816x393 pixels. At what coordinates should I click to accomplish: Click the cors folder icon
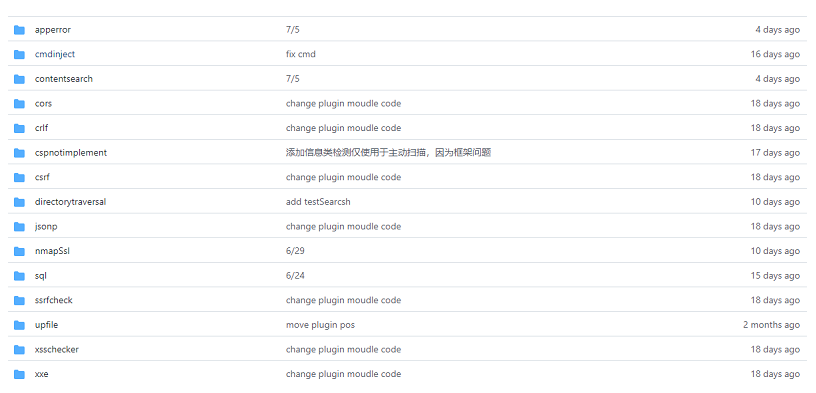(19, 104)
